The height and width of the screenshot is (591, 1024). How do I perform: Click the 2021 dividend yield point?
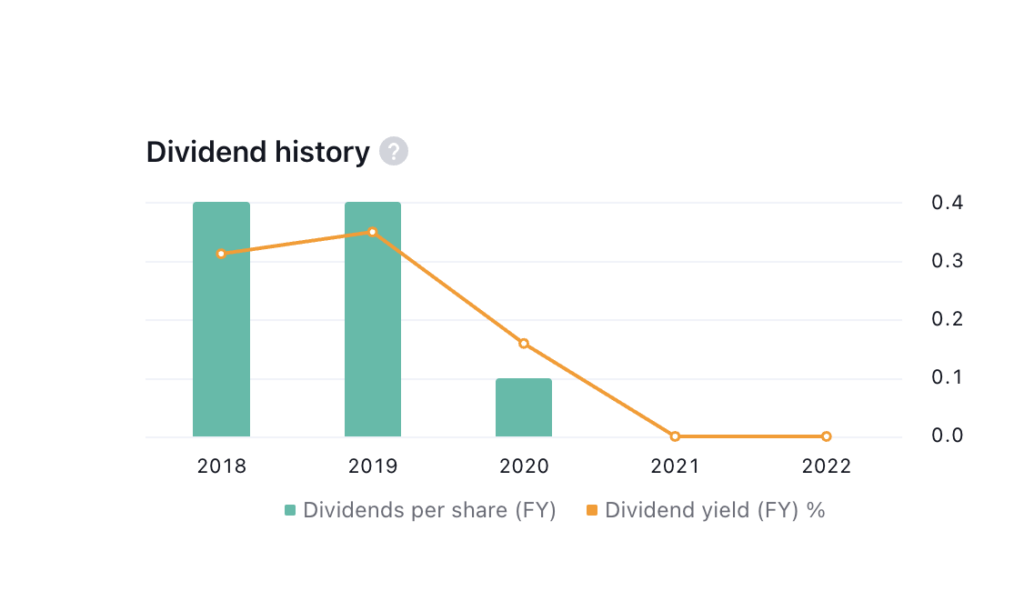[675, 436]
